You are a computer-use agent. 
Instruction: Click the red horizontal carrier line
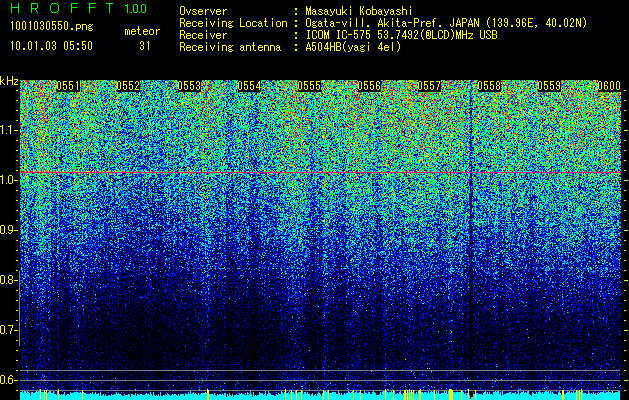tap(321, 173)
